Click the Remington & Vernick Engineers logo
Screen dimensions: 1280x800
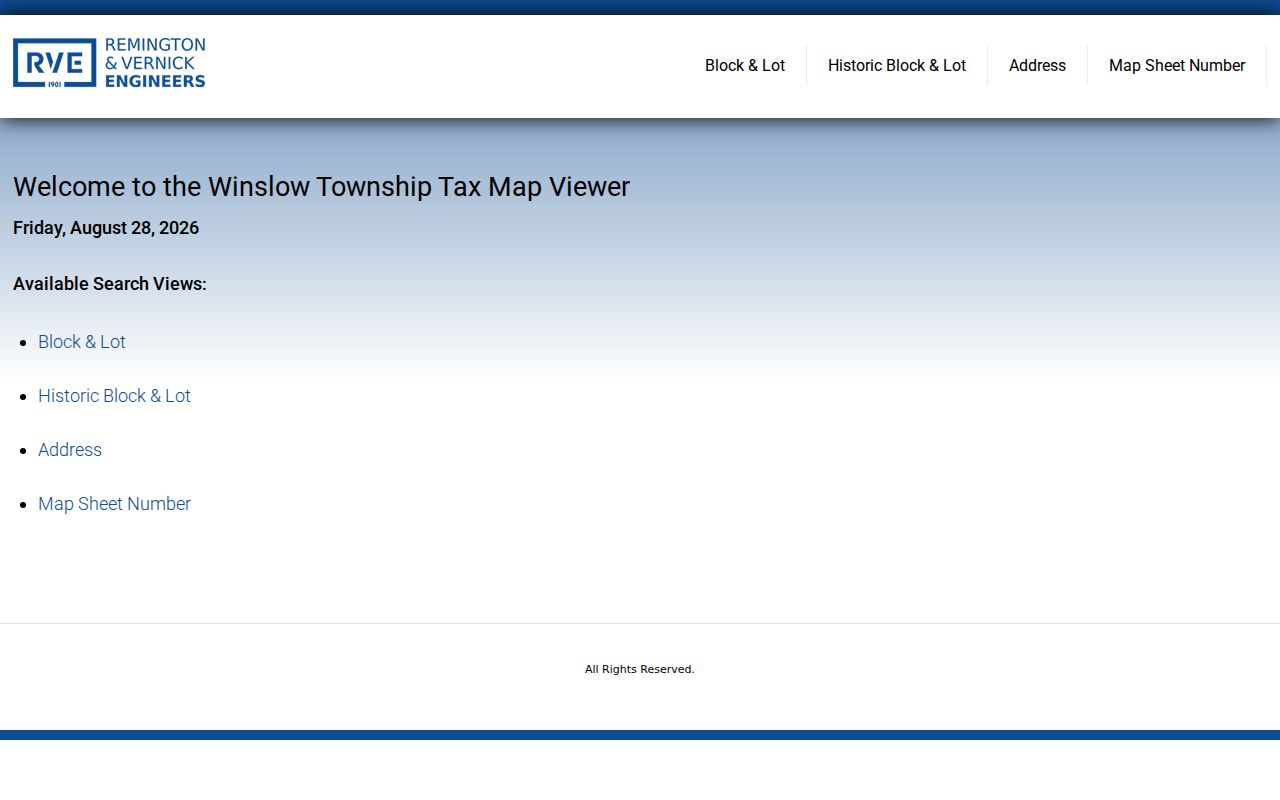click(109, 63)
